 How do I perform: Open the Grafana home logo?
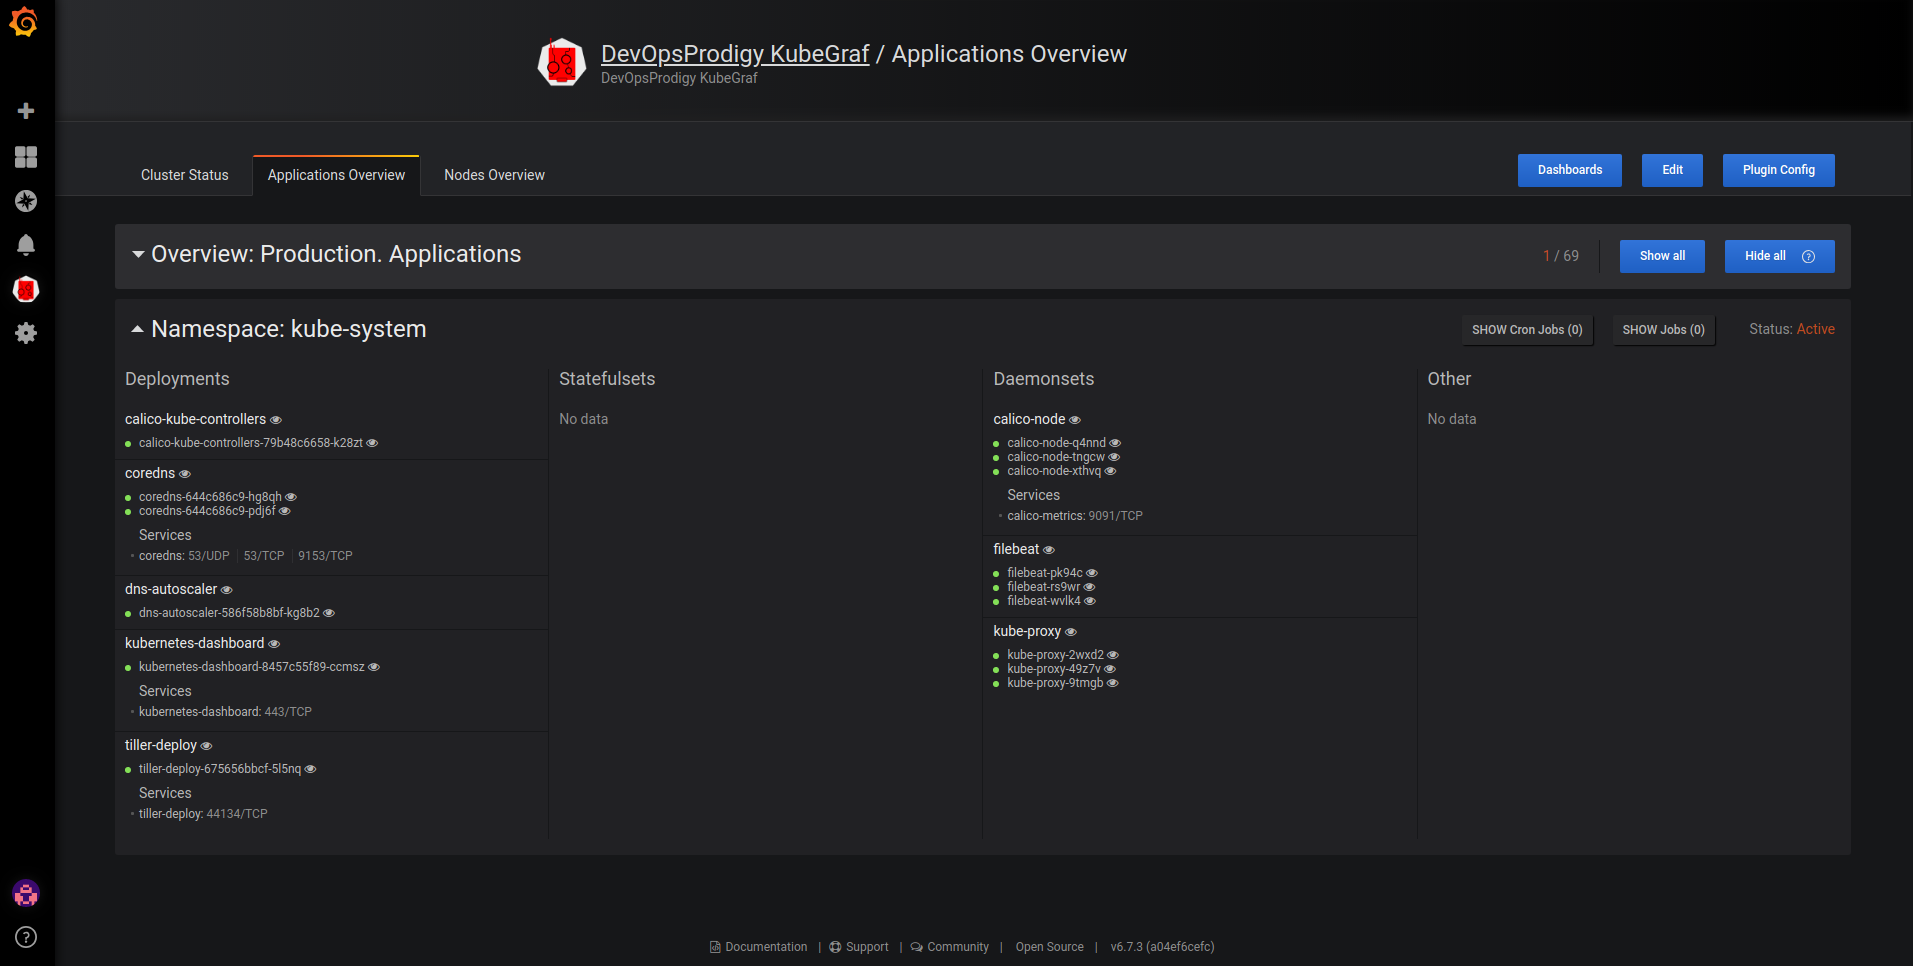point(24,22)
